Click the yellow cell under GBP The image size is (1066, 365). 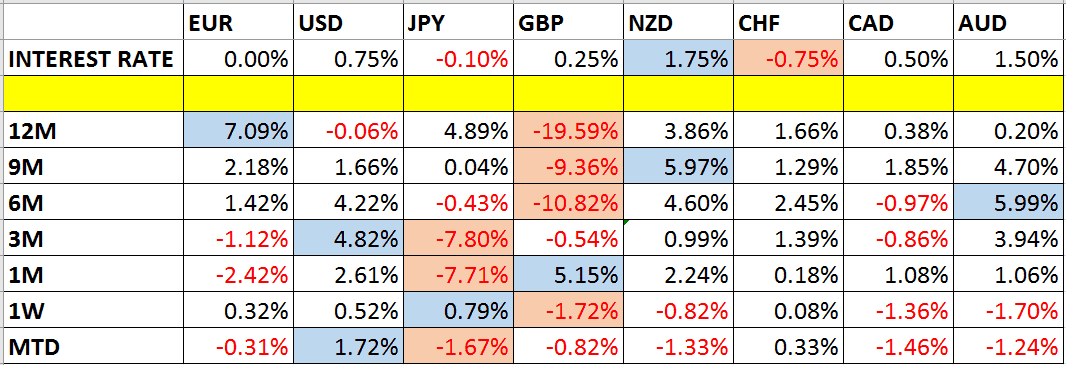click(x=568, y=94)
